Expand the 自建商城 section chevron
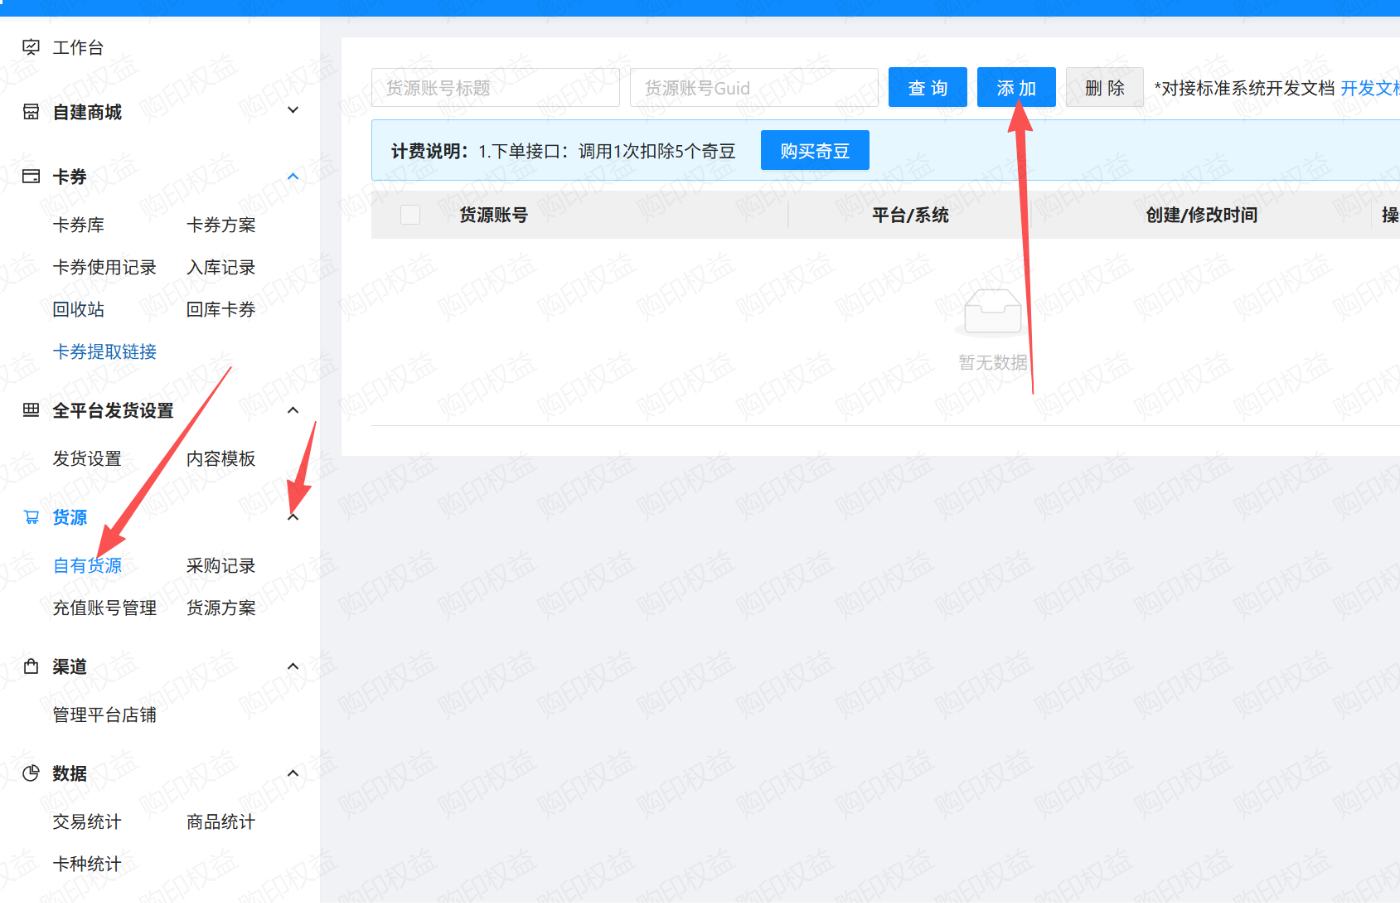The height and width of the screenshot is (903, 1400). click(292, 111)
